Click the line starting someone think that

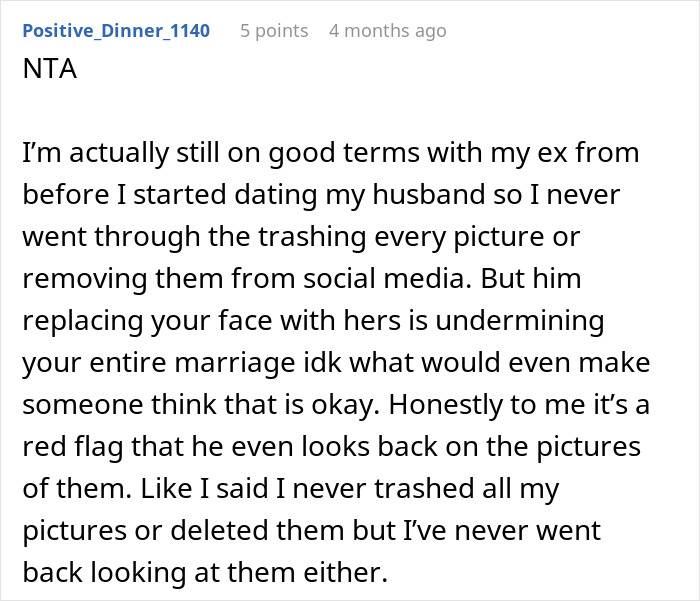[336, 405]
